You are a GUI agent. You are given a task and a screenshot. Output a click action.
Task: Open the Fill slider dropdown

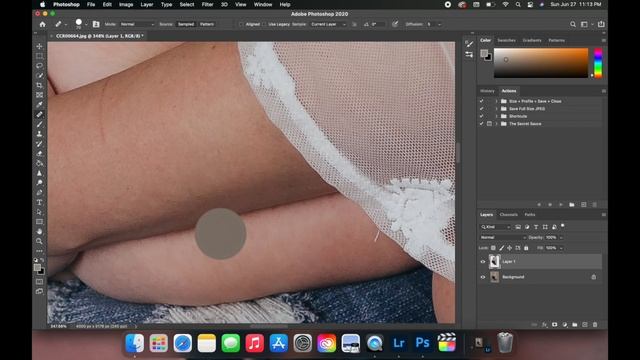coord(561,248)
